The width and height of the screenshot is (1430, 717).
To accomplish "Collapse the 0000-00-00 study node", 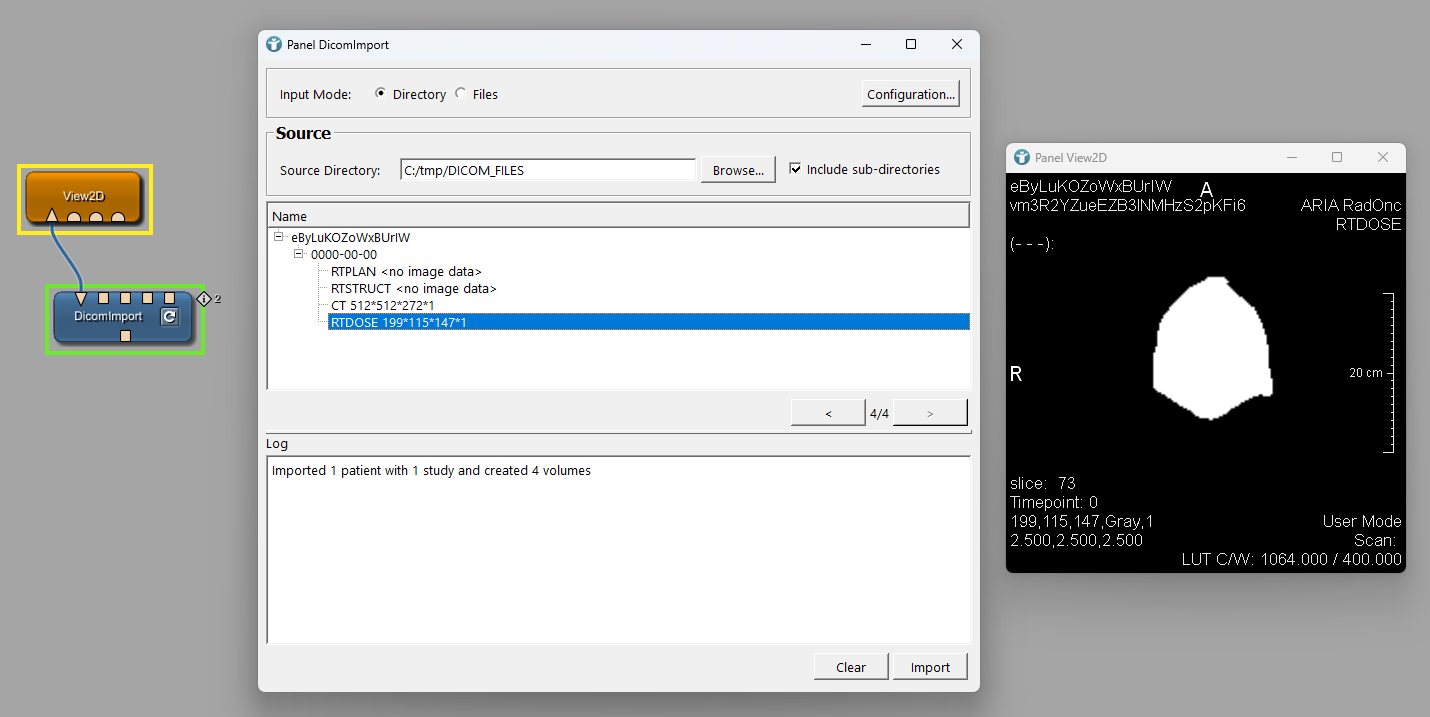I will pos(299,255).
